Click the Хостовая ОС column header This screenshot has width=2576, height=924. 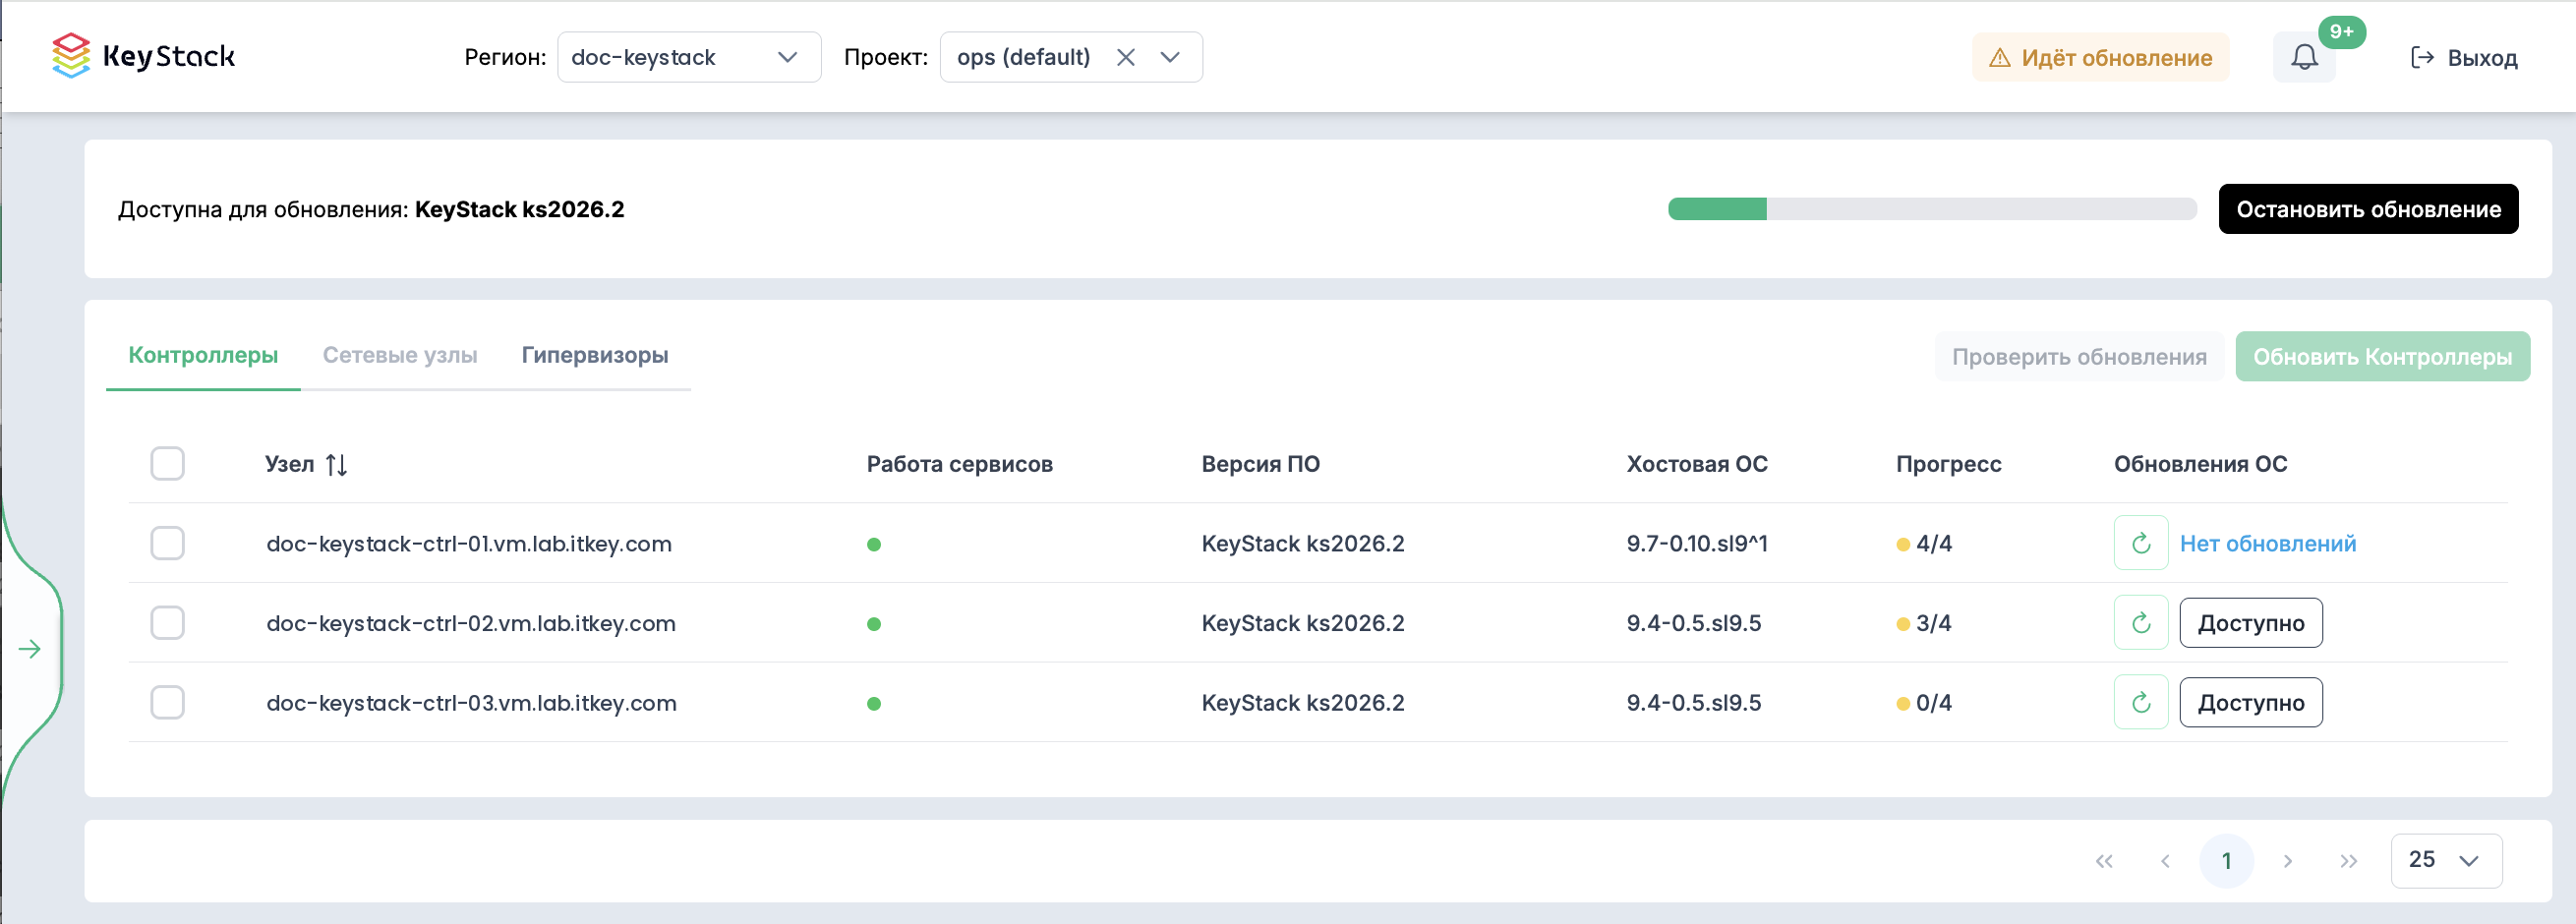tap(1697, 464)
